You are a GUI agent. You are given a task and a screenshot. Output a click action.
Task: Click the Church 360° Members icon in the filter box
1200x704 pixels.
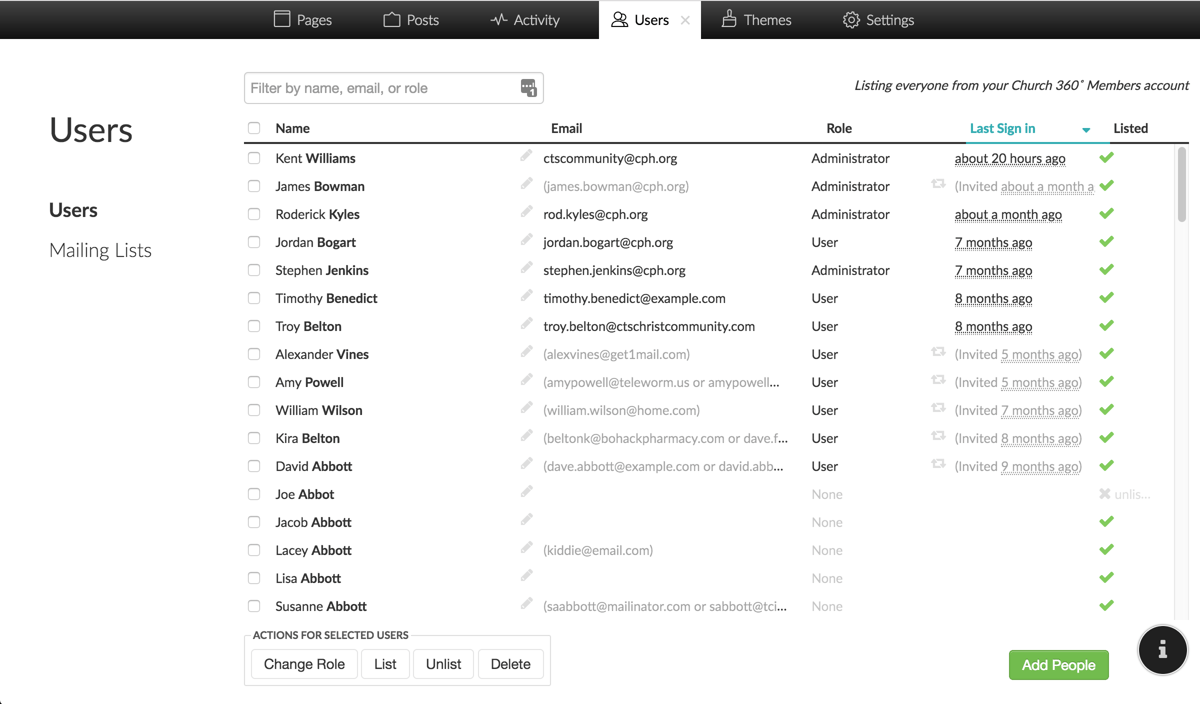pyautogui.click(x=529, y=88)
